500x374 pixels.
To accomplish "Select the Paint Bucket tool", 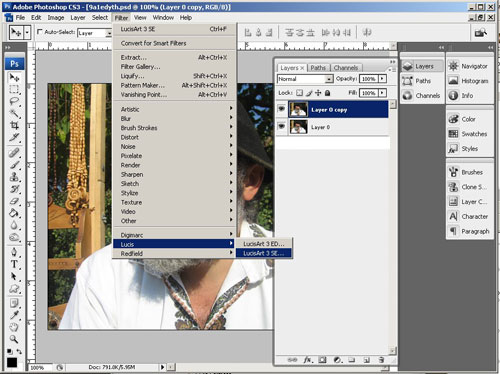I will pyautogui.click(x=14, y=213).
